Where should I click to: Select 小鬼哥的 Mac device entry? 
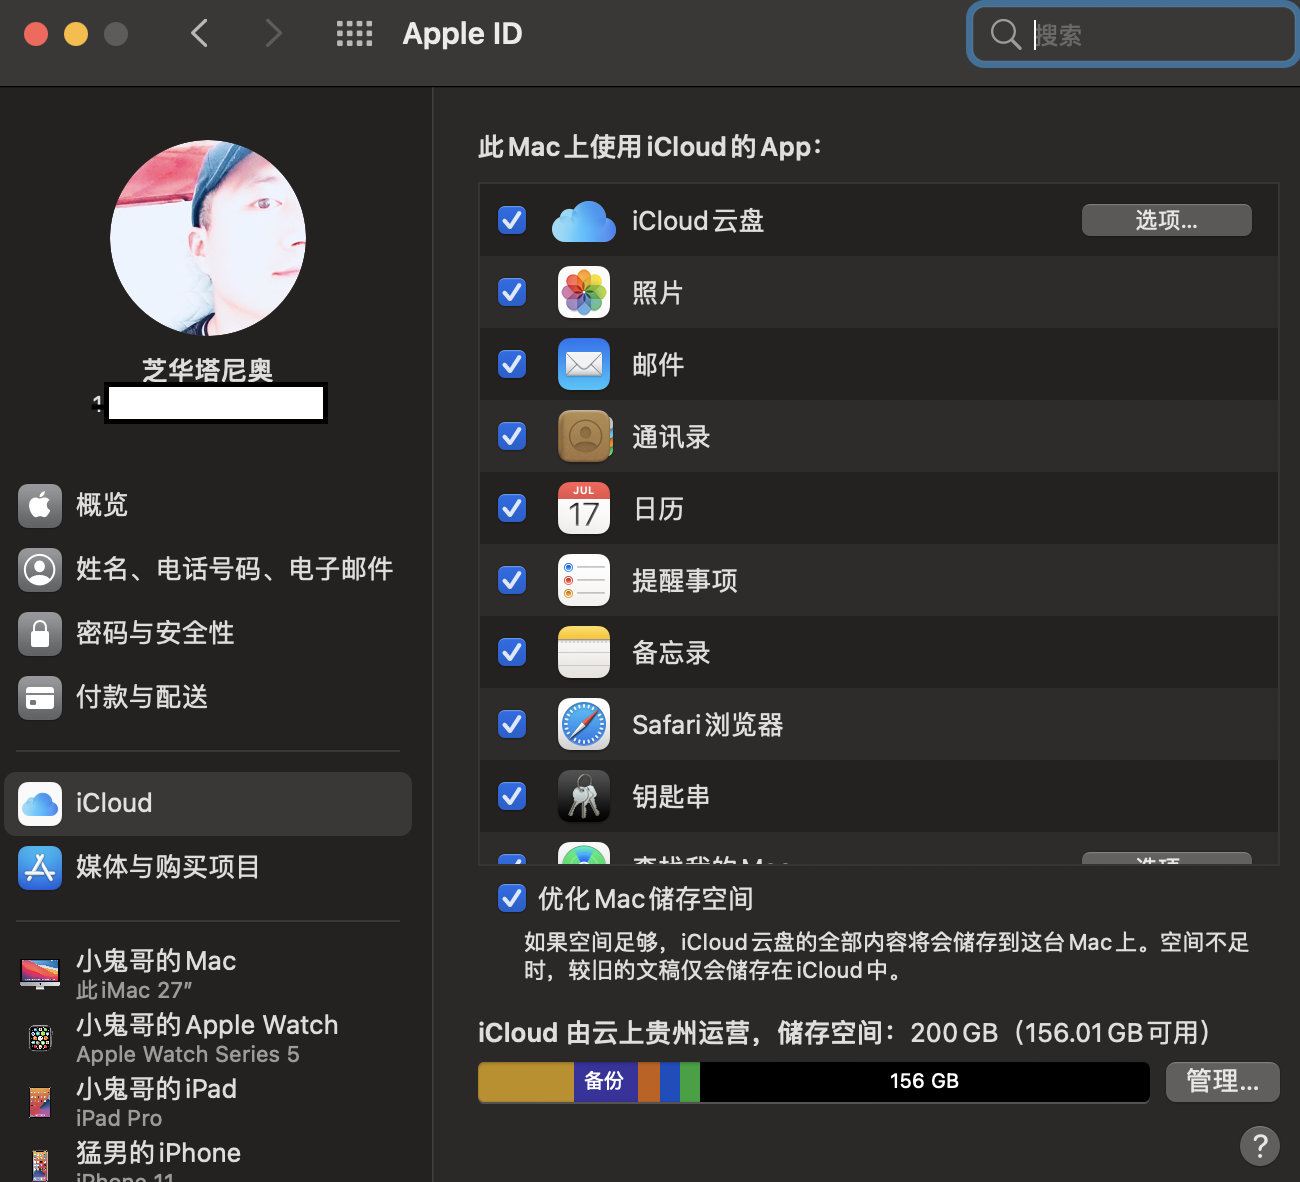156,974
